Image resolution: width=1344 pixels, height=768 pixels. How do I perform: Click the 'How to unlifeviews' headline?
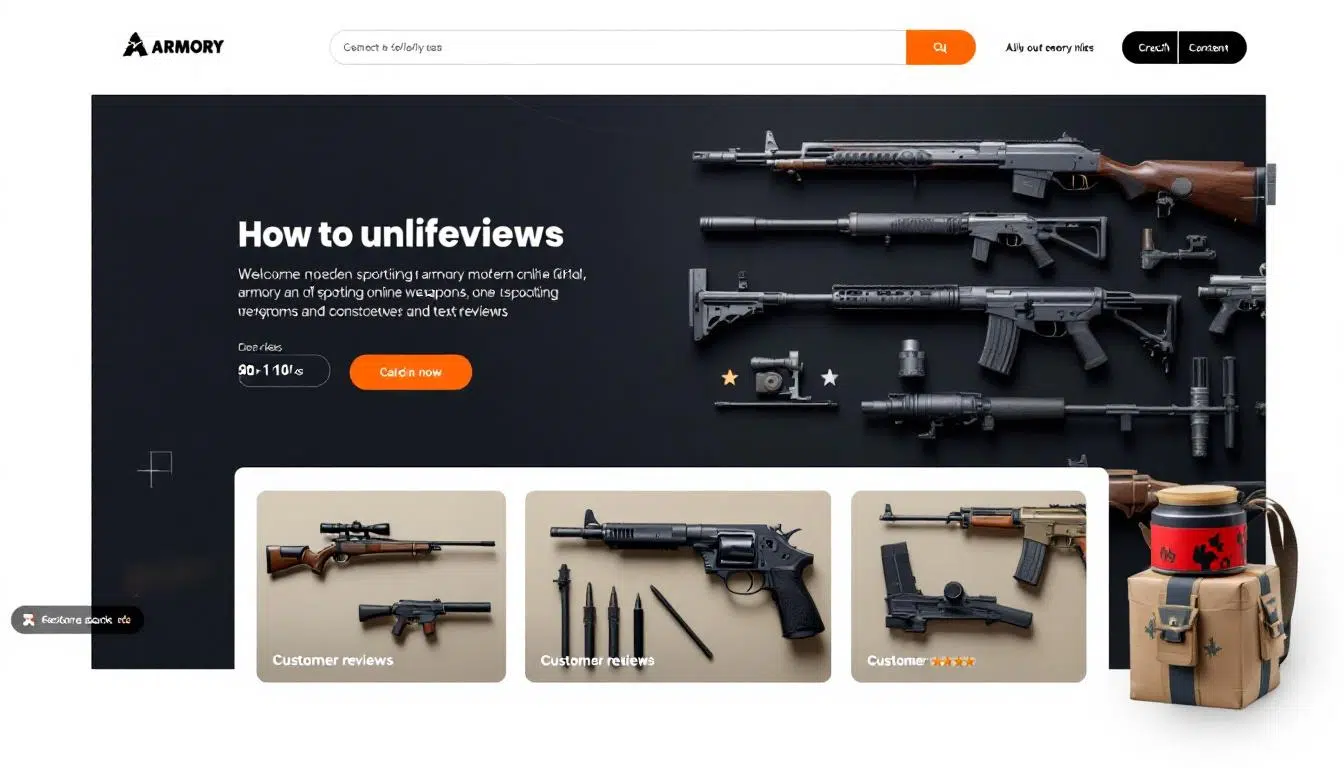[x=401, y=234]
